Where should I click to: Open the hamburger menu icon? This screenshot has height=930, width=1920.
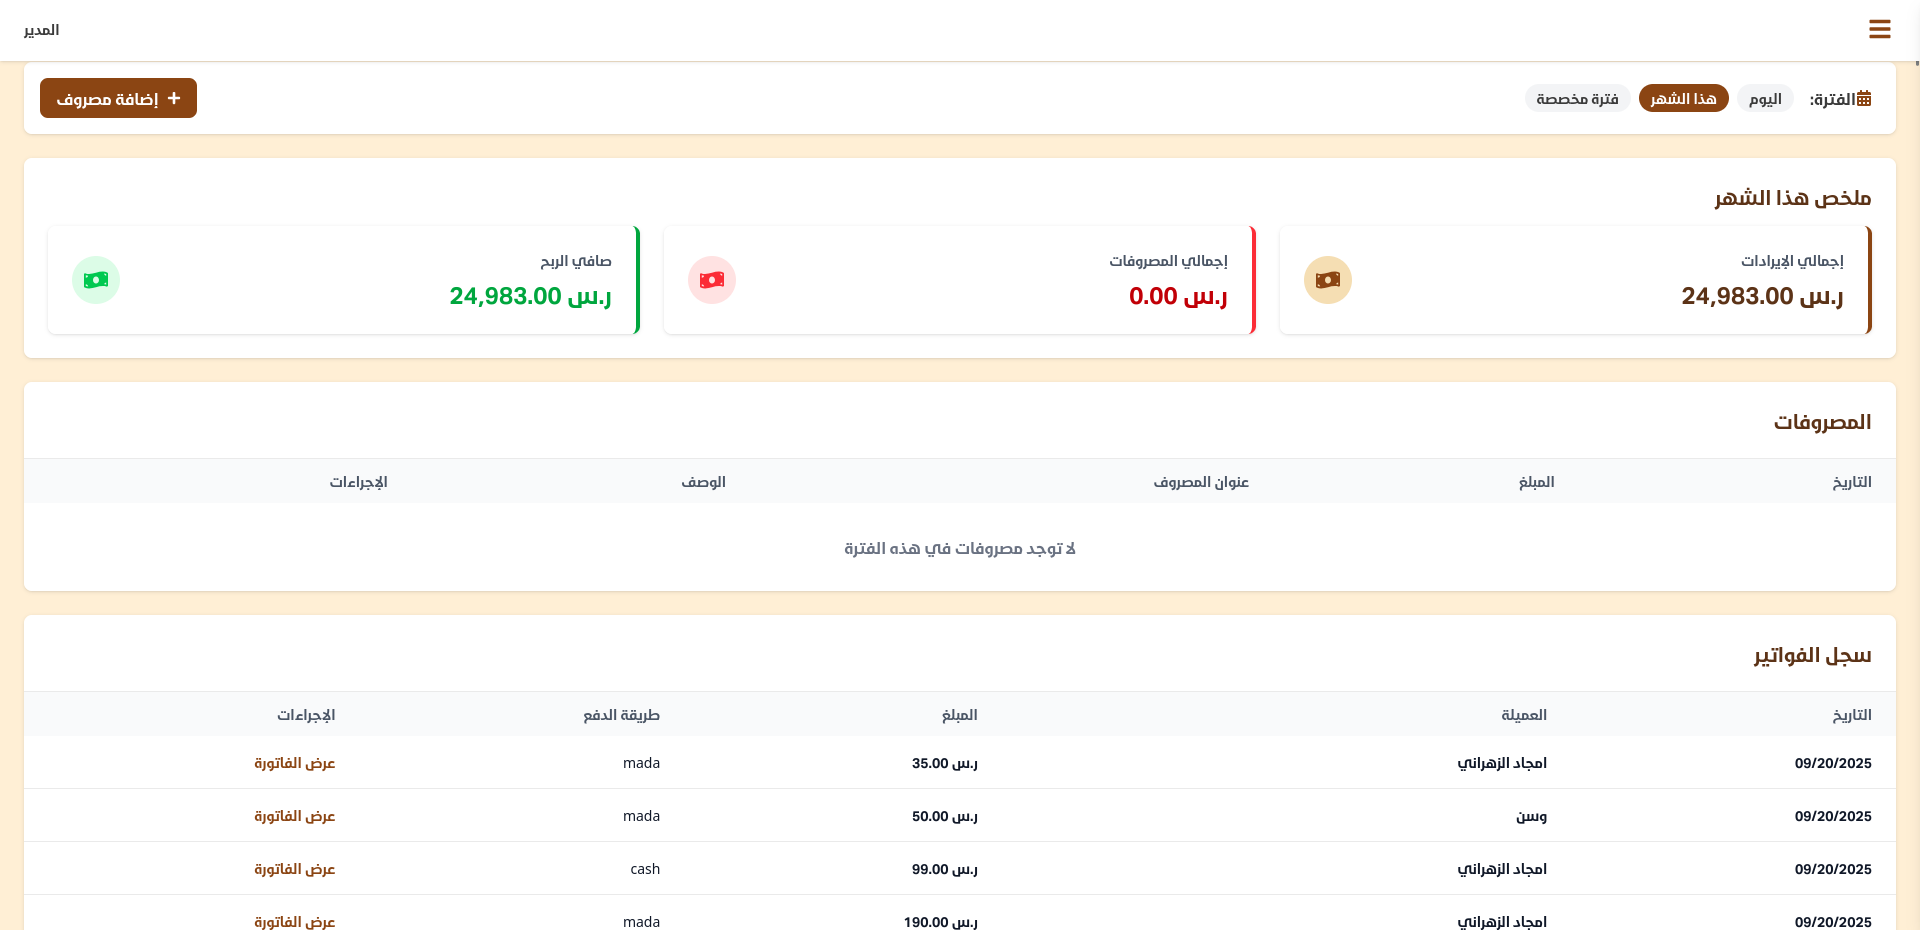(1879, 30)
